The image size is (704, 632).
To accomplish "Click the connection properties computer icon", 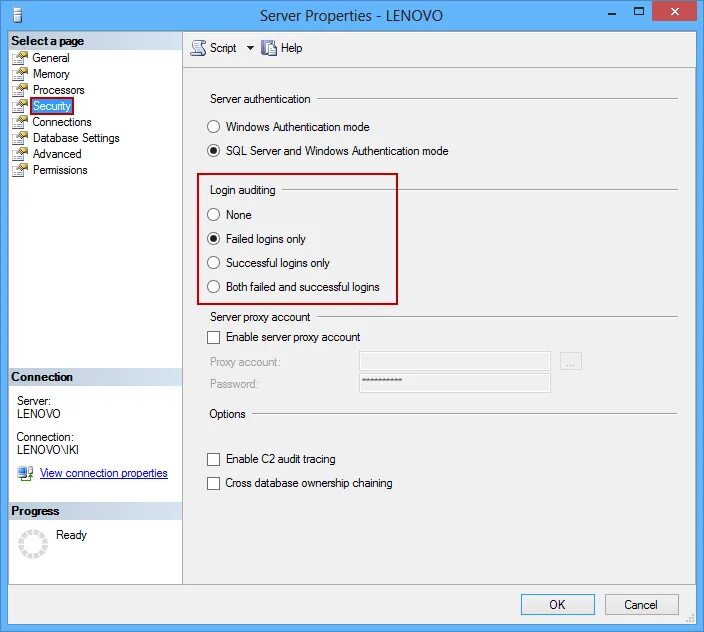I will [25, 473].
